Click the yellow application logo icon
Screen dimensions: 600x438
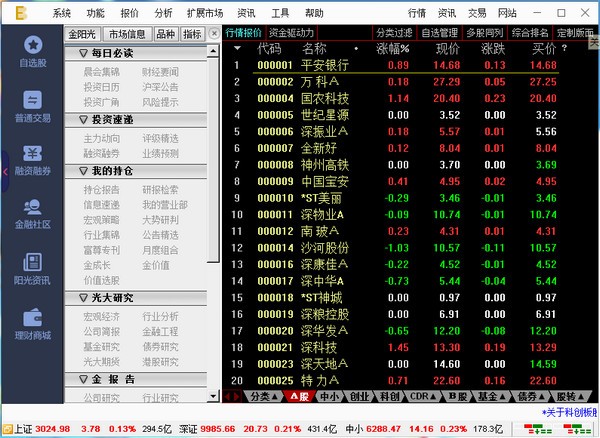point(13,12)
